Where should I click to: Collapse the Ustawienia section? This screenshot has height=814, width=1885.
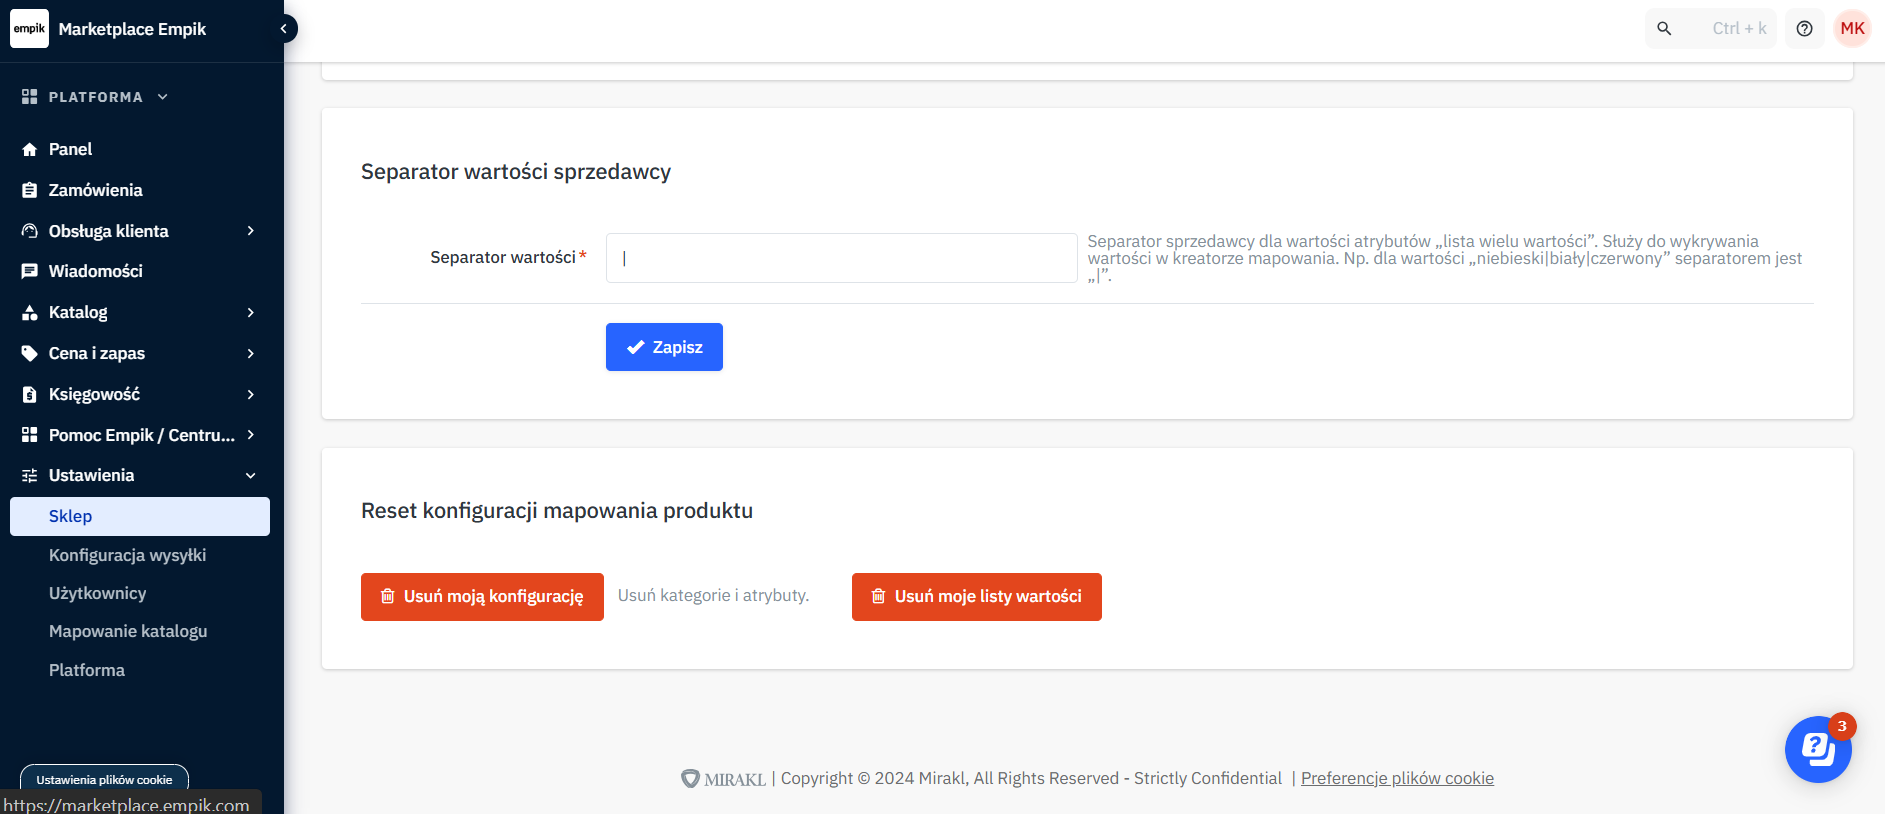pyautogui.click(x=250, y=476)
